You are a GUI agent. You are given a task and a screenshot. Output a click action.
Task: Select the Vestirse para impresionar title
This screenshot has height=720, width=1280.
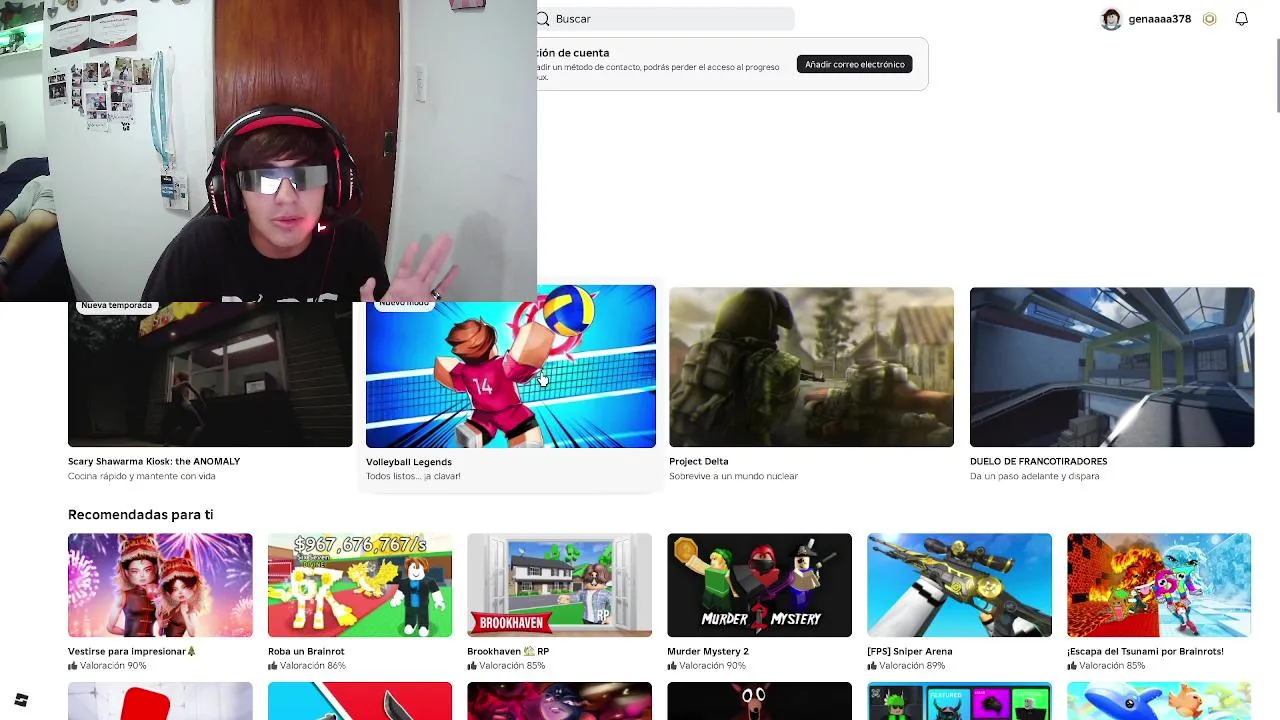tap(132, 651)
